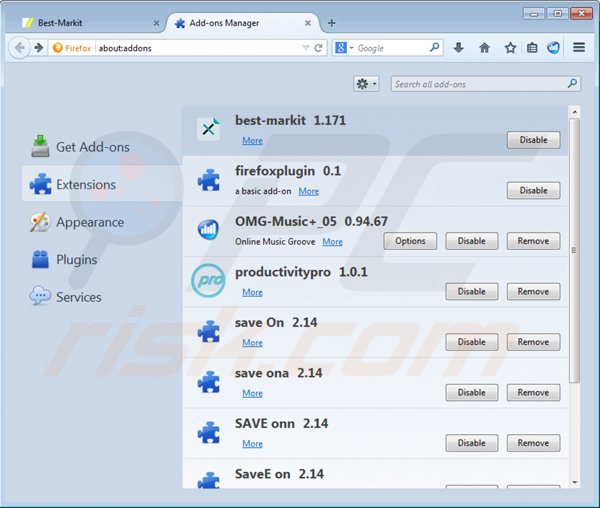Click the OMG-Music+_05 extension icon
The image size is (600, 508).
[x=209, y=230]
